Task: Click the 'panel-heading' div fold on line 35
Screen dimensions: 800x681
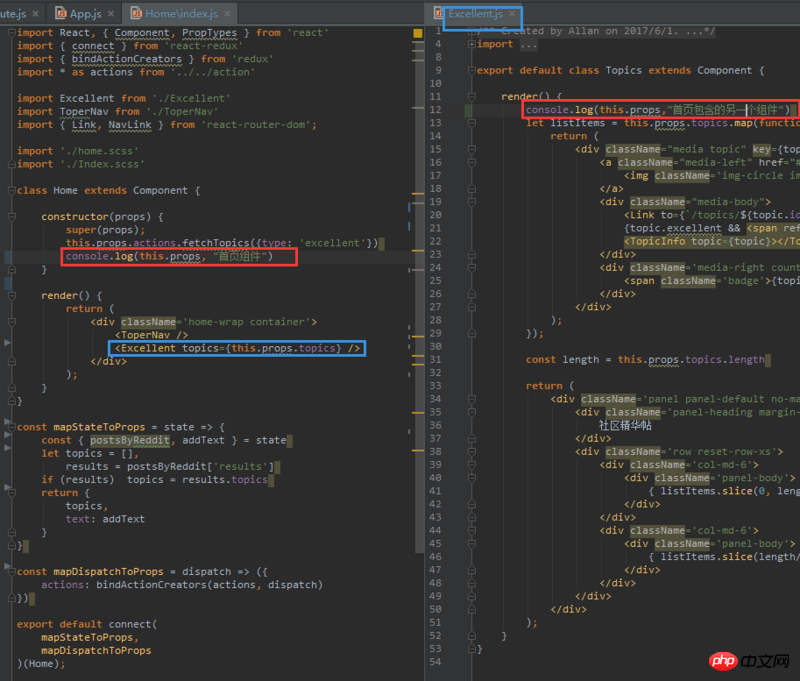Action: (x=471, y=412)
